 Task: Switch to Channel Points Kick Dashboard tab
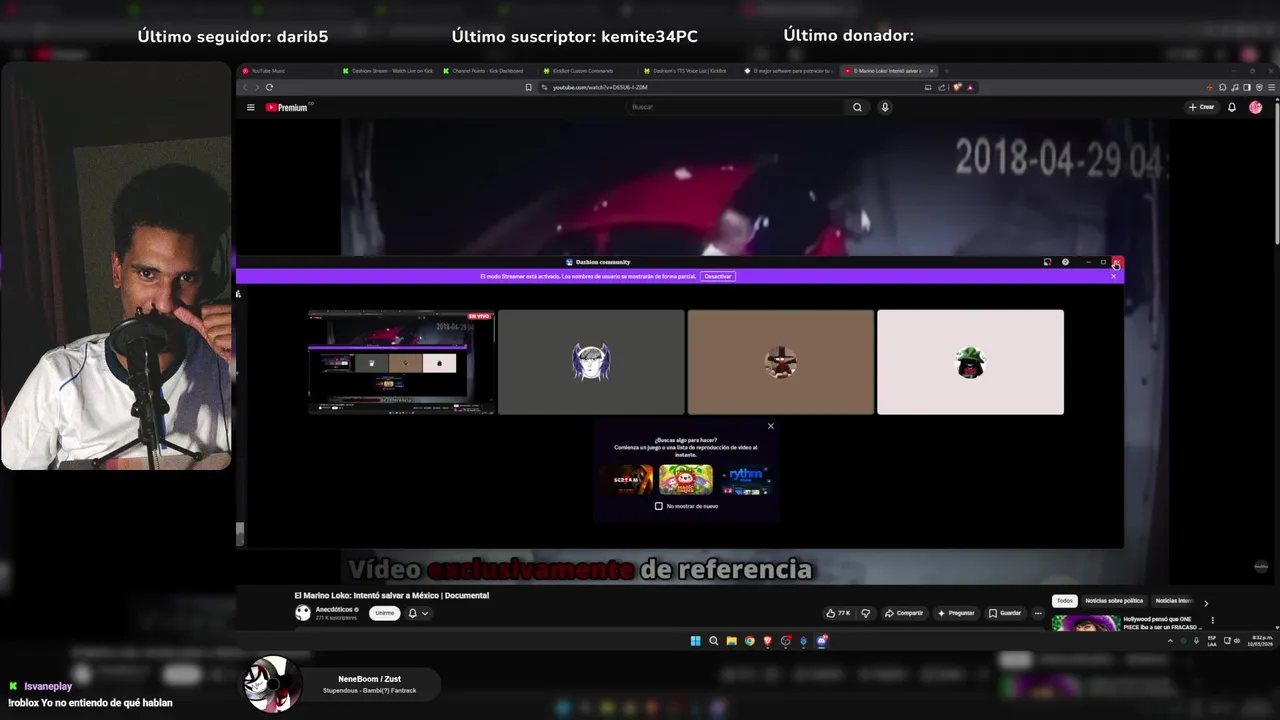pos(488,71)
